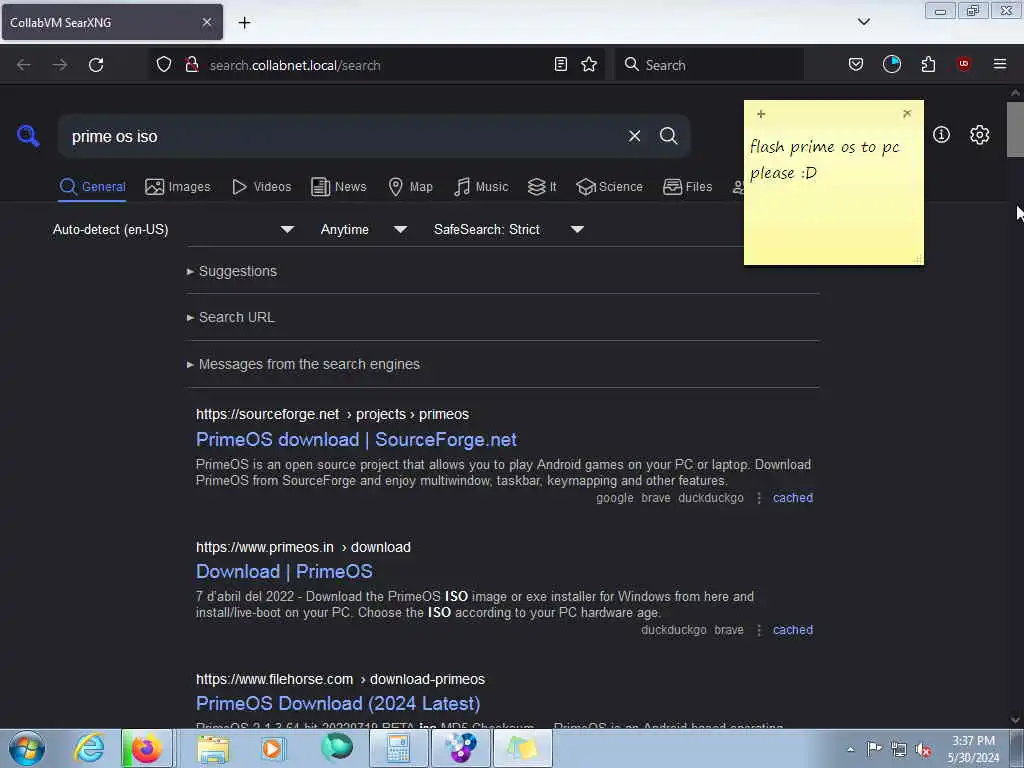Open the tracking protection shield icon
Screen dimensions: 1024x768
click(x=164, y=64)
